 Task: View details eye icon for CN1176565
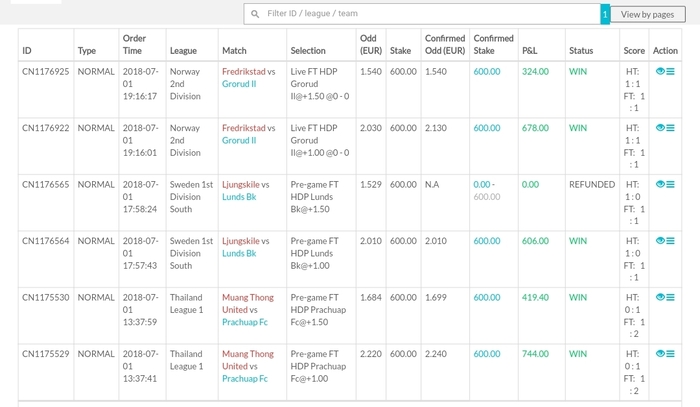(x=660, y=184)
